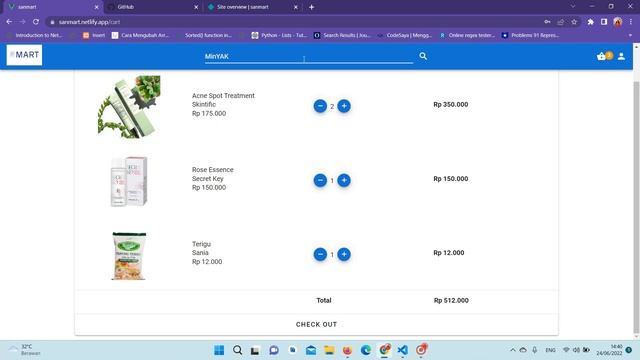Viewport: 640px width, 360px height.
Task: Focus the search field containing MinYAK
Action: point(309,56)
